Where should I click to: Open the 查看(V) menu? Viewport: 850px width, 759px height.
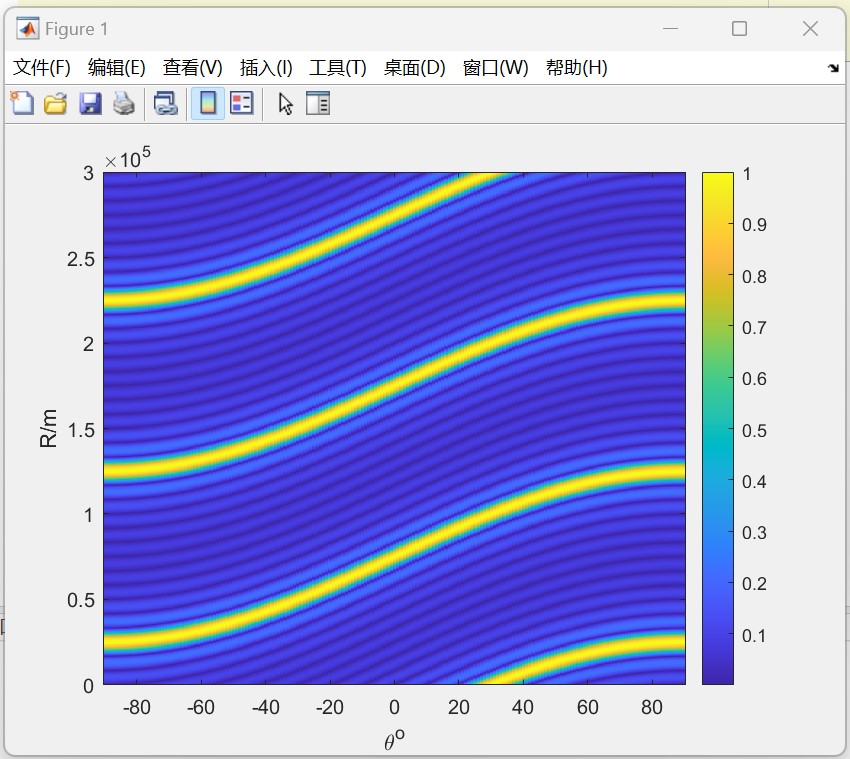coord(192,68)
